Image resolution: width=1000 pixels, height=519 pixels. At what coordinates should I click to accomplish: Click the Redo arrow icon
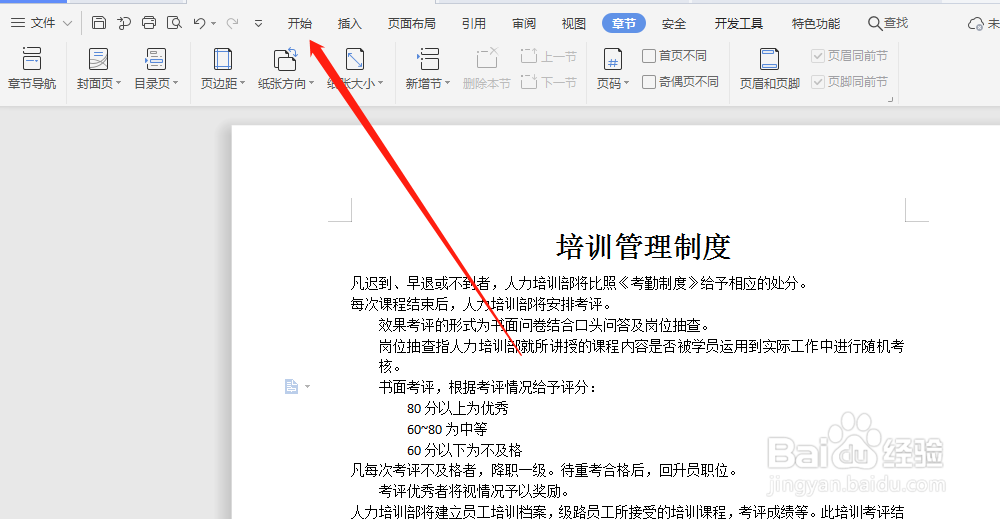(x=232, y=23)
